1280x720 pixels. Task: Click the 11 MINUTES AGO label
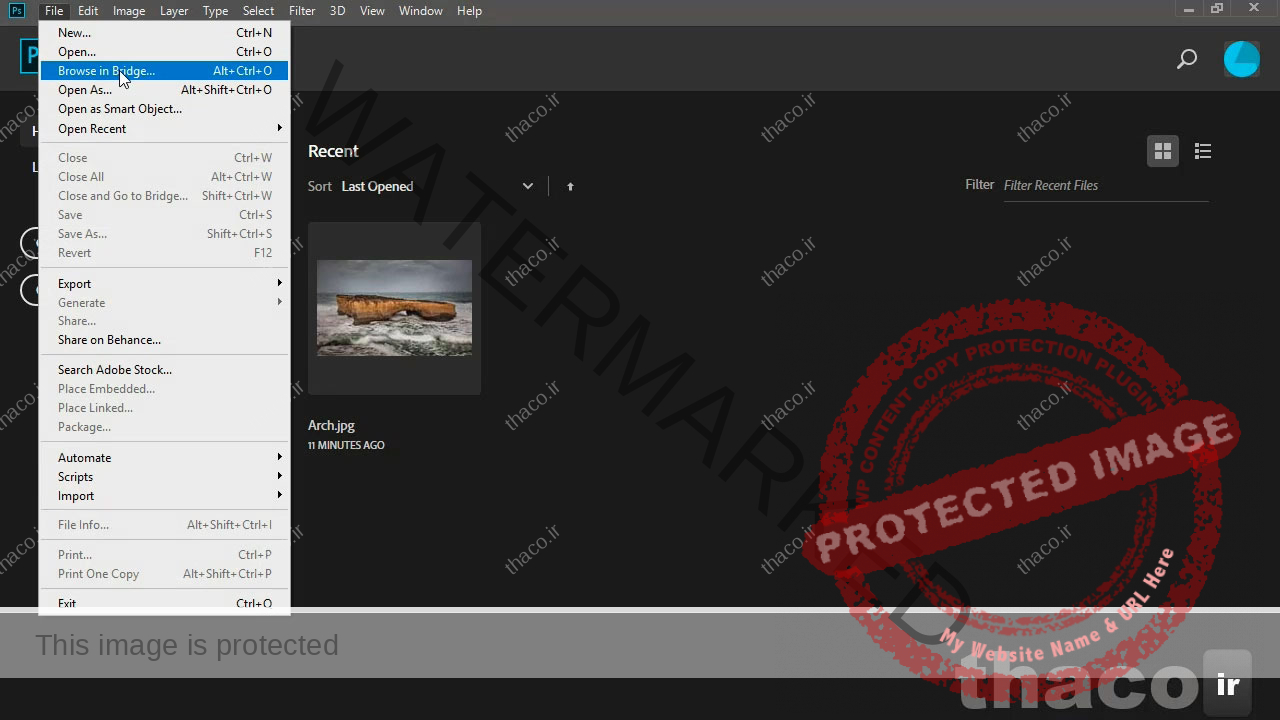coord(346,445)
